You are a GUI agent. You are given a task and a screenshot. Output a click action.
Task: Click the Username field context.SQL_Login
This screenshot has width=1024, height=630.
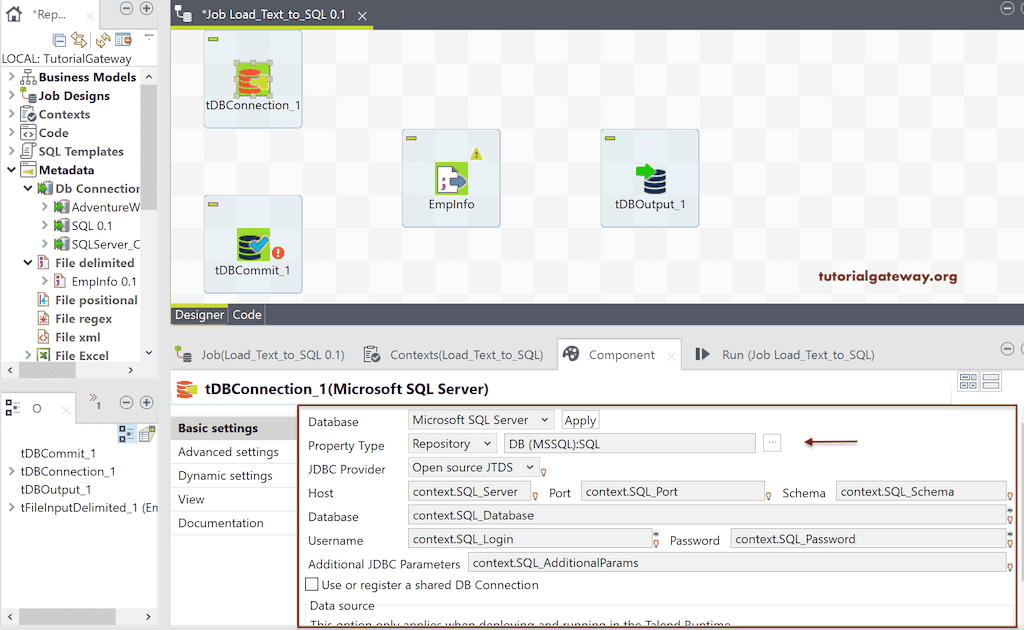[x=530, y=539]
